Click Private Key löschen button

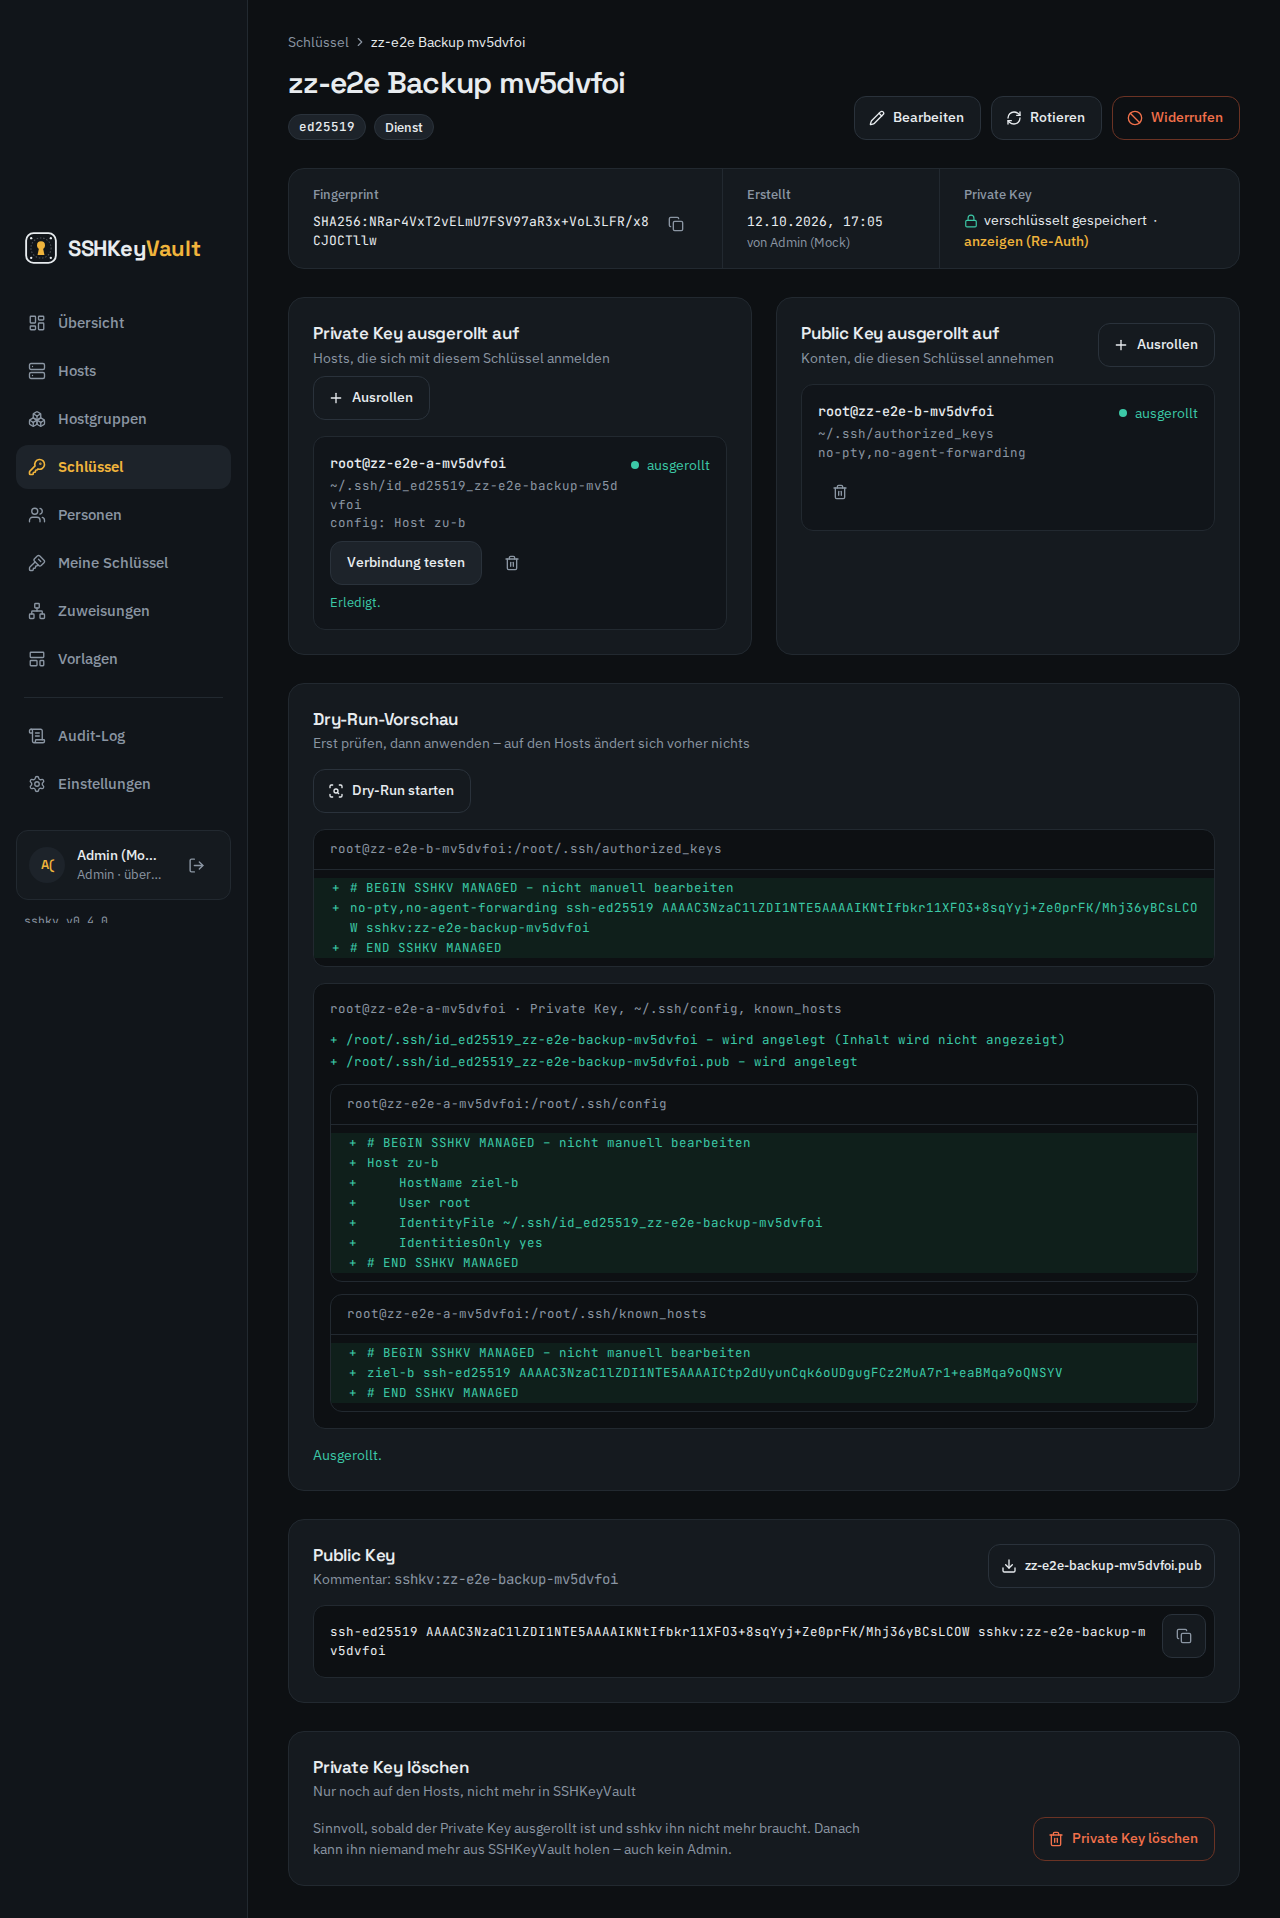tap(1124, 1839)
